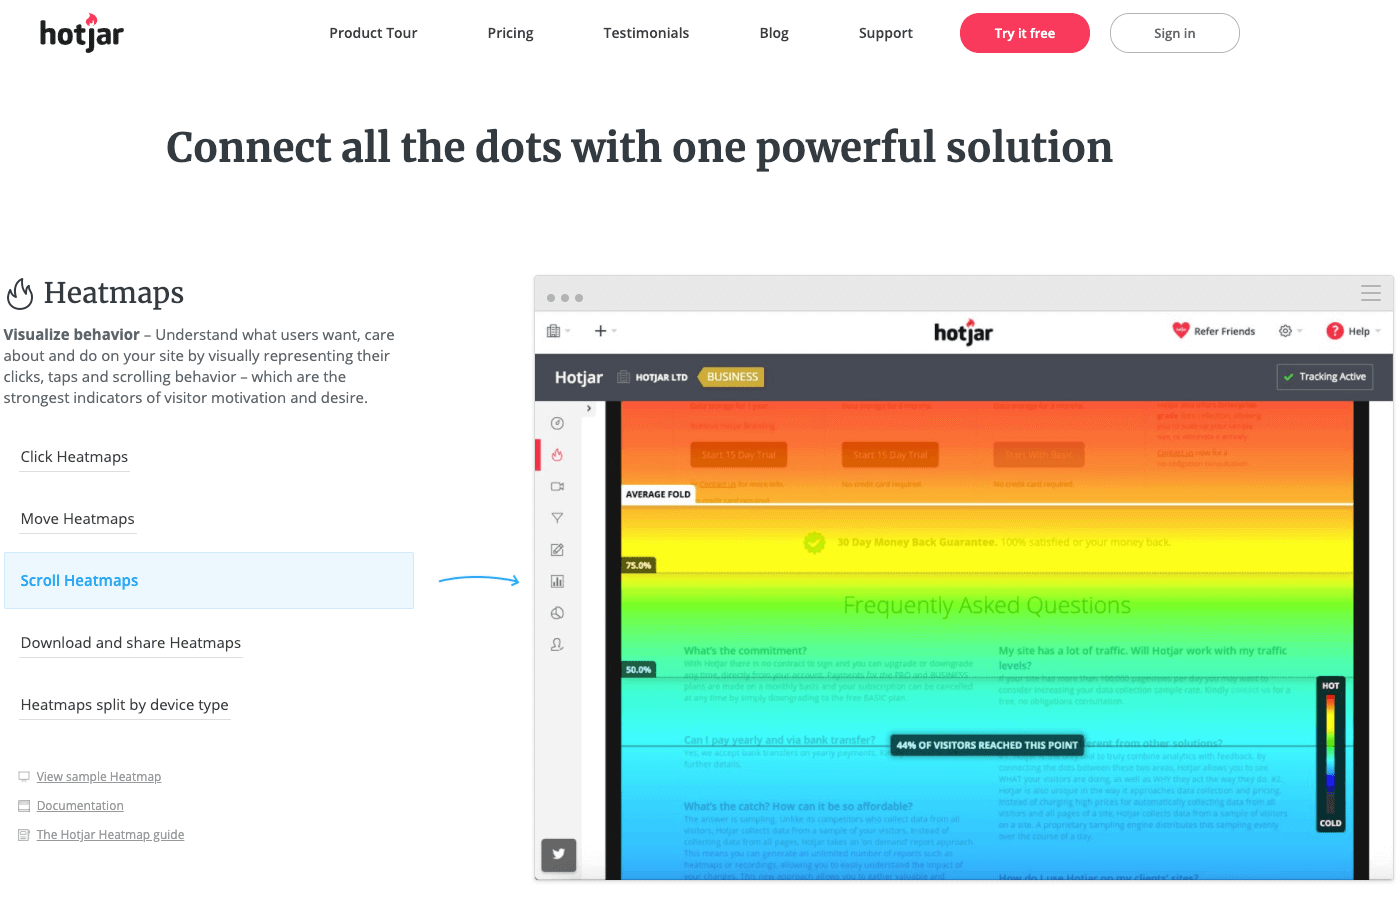Click the monitor icon beside View sample Heatmap

[x=24, y=777]
